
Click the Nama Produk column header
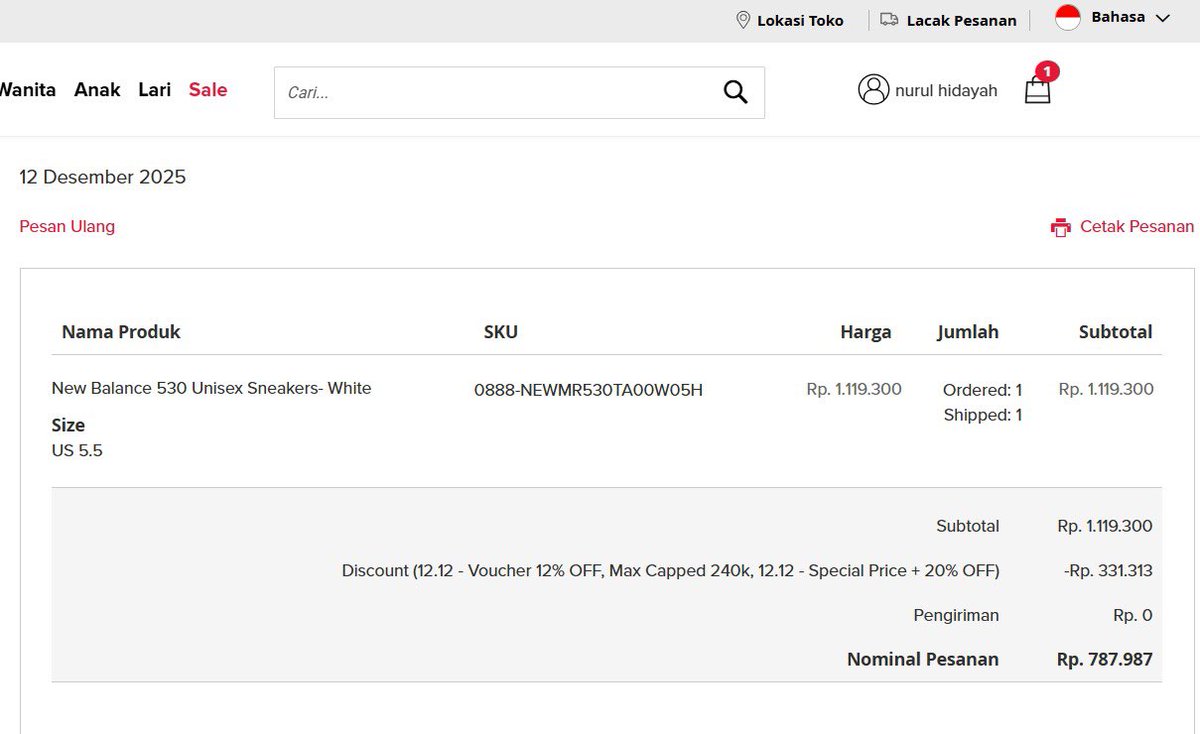[x=121, y=332]
